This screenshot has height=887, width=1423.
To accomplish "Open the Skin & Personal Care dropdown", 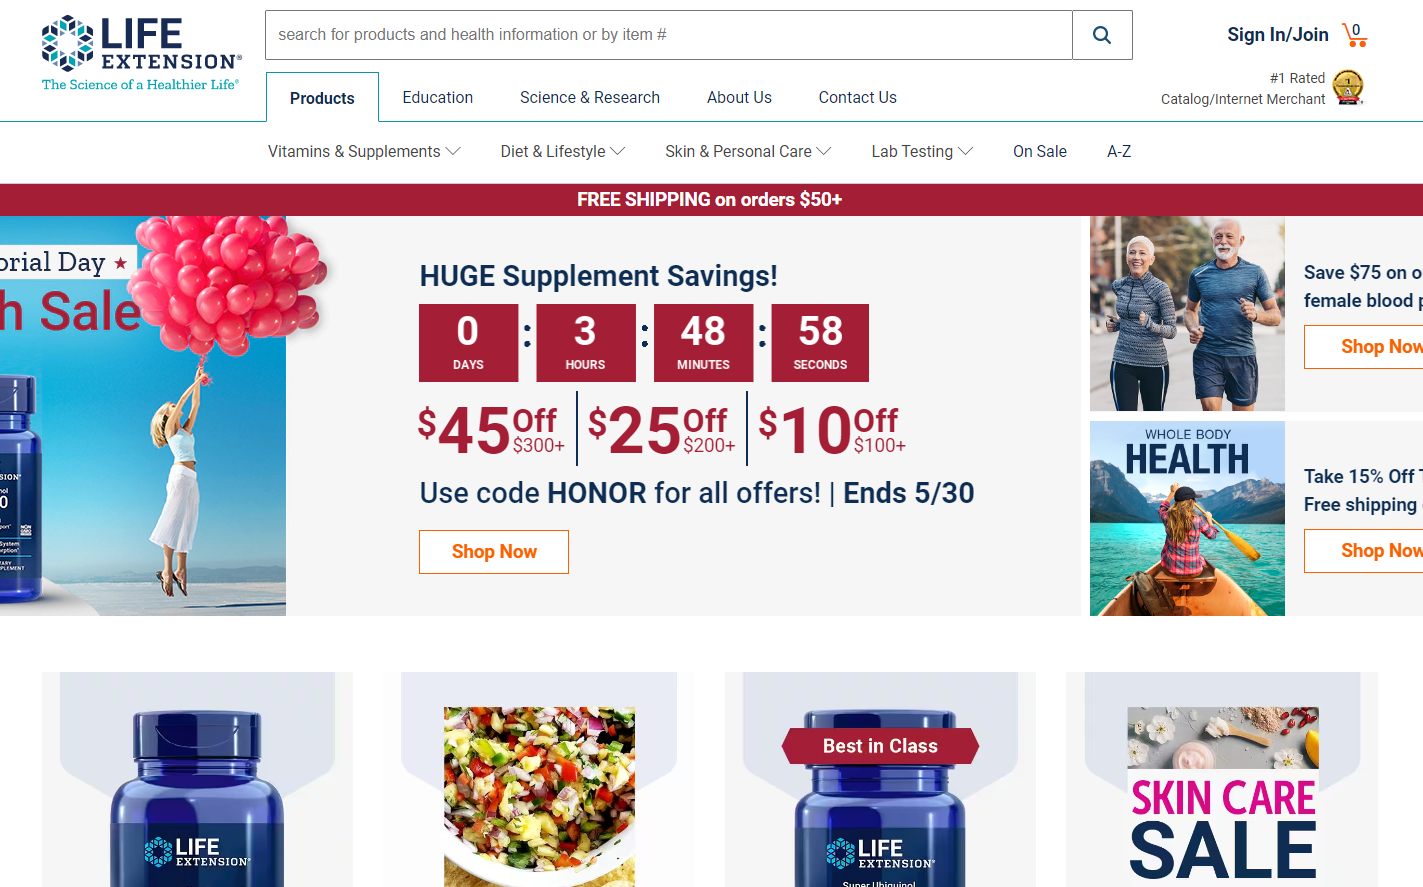I will (748, 152).
